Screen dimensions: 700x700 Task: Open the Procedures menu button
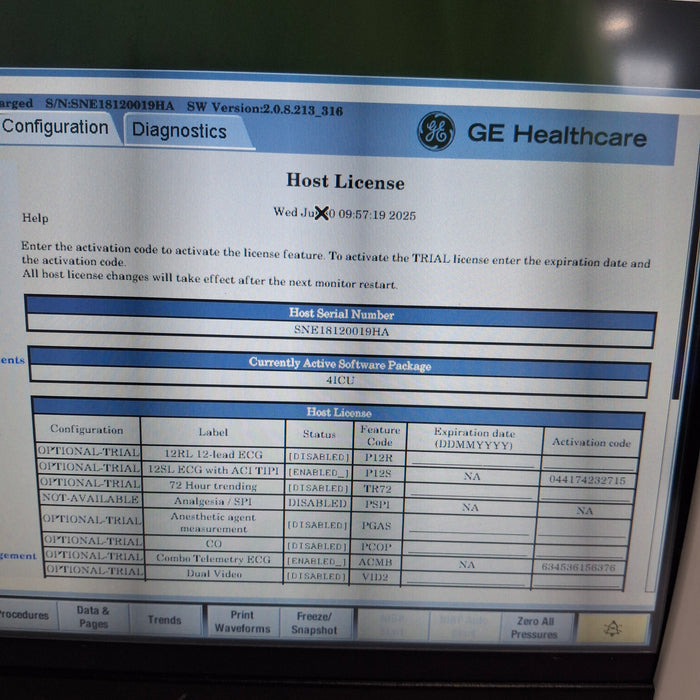[x=26, y=615]
